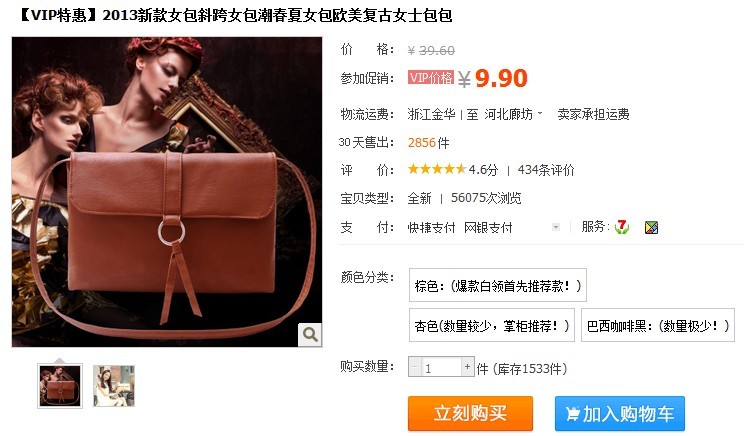Click the 加入购物车 button
The image size is (744, 436).
(x=620, y=414)
